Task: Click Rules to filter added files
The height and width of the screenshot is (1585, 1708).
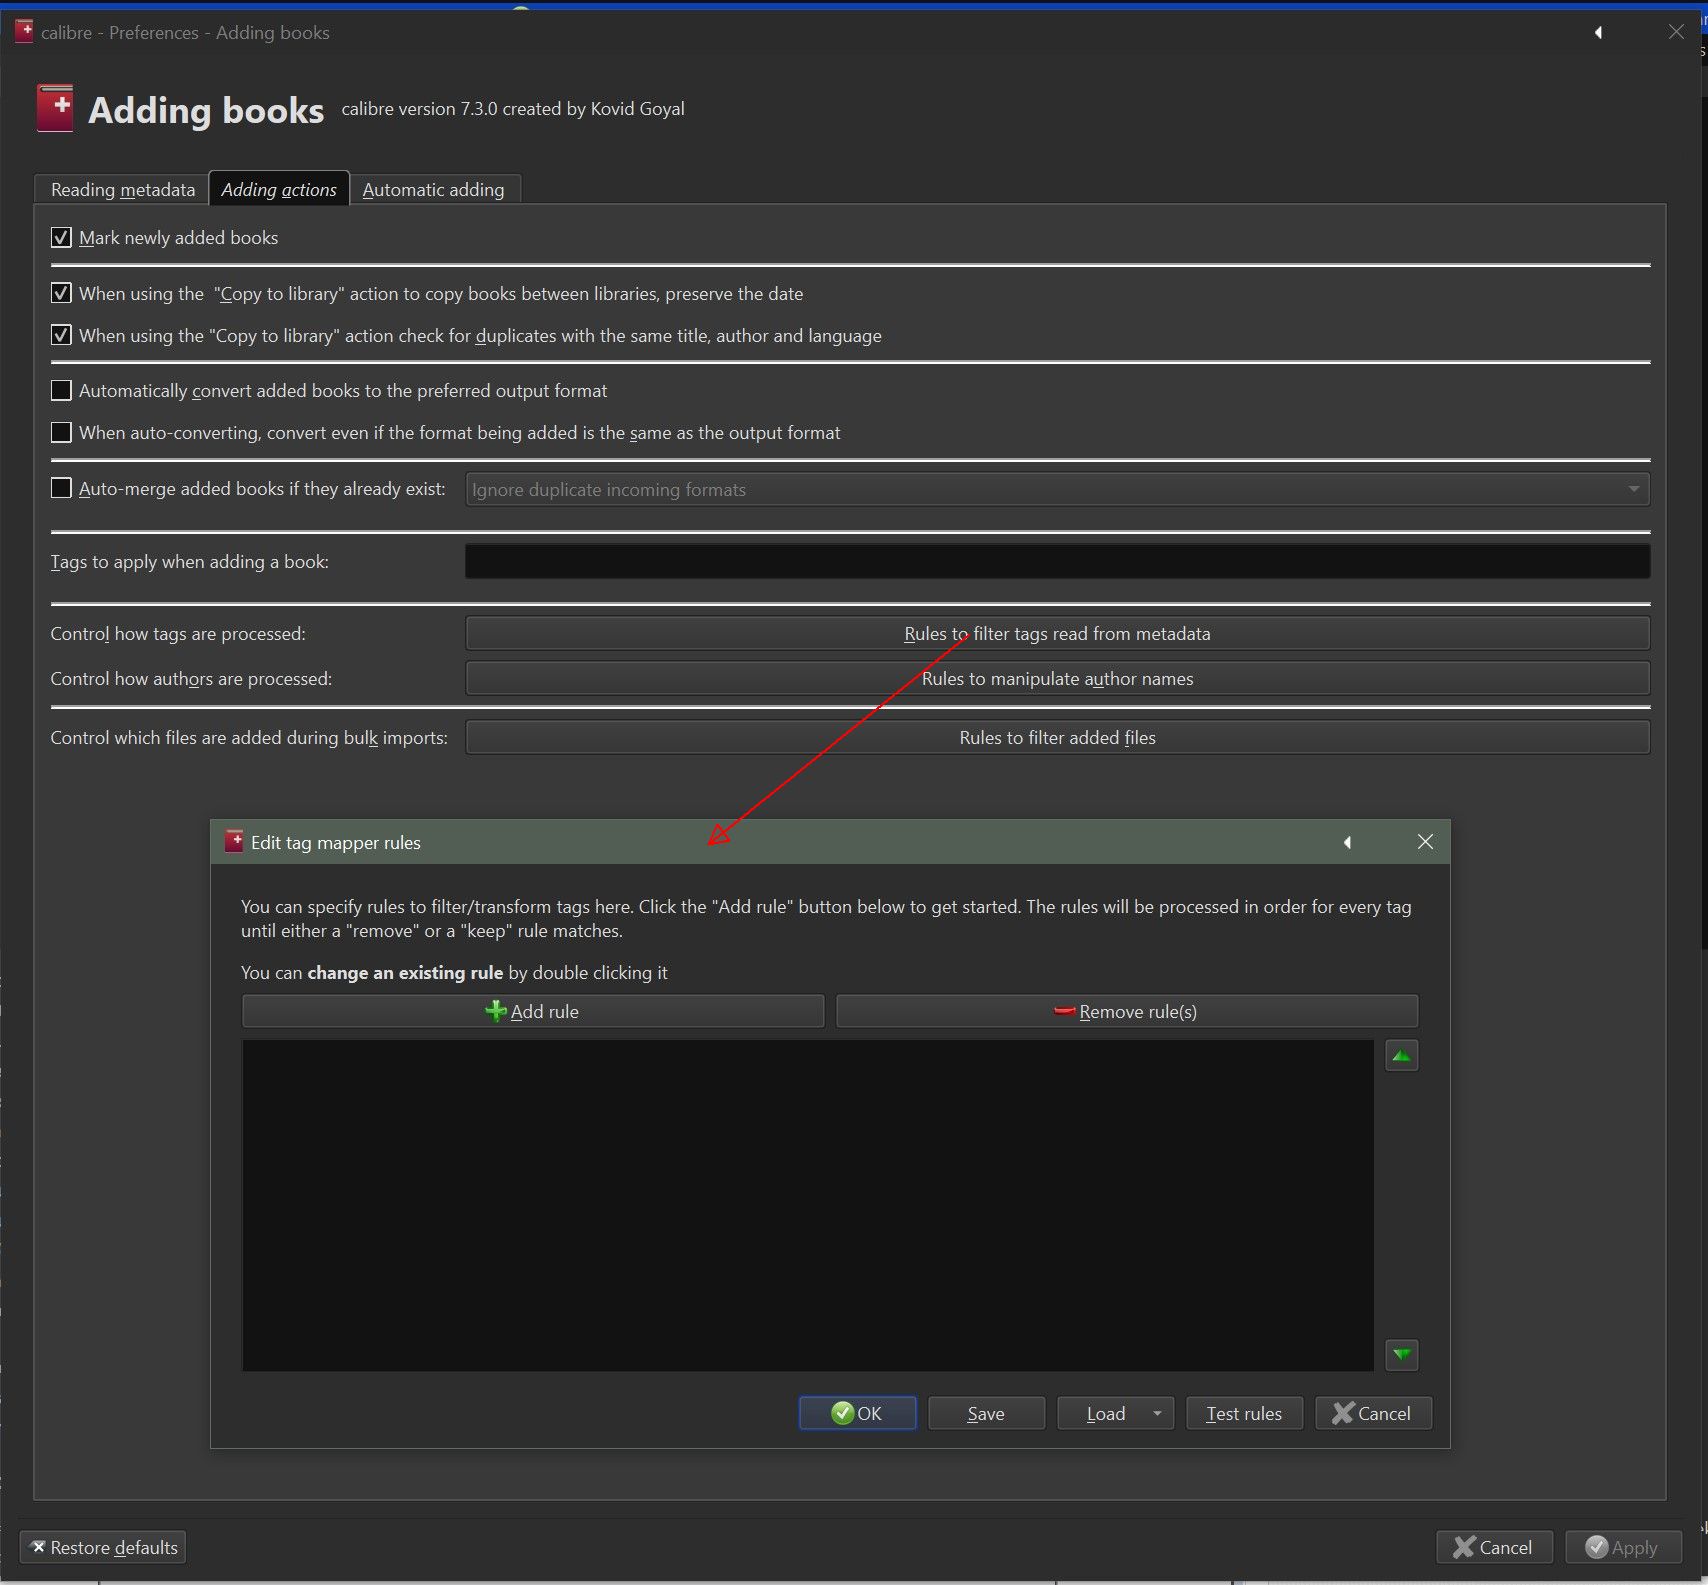Action: (x=1057, y=738)
